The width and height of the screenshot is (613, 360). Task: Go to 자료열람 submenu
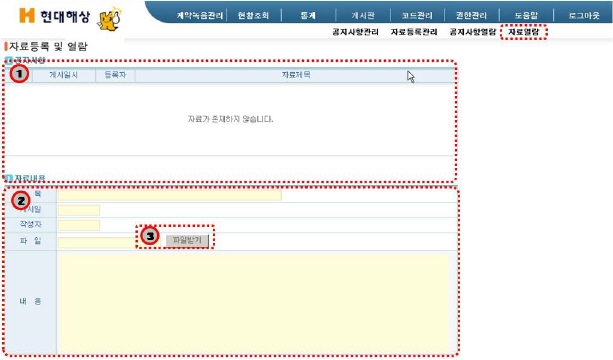pyautogui.click(x=523, y=32)
